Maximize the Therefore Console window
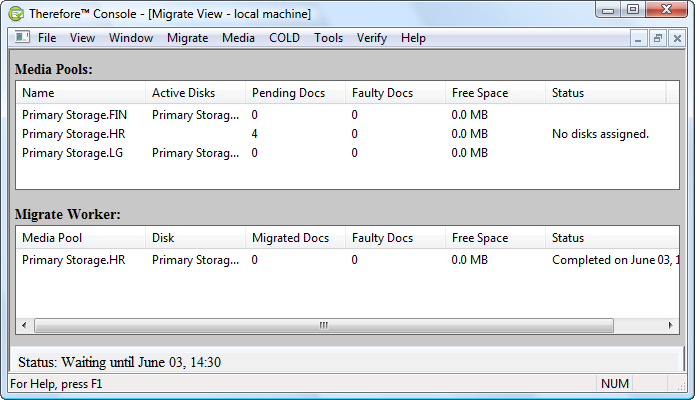The width and height of the screenshot is (695, 400). point(633,10)
